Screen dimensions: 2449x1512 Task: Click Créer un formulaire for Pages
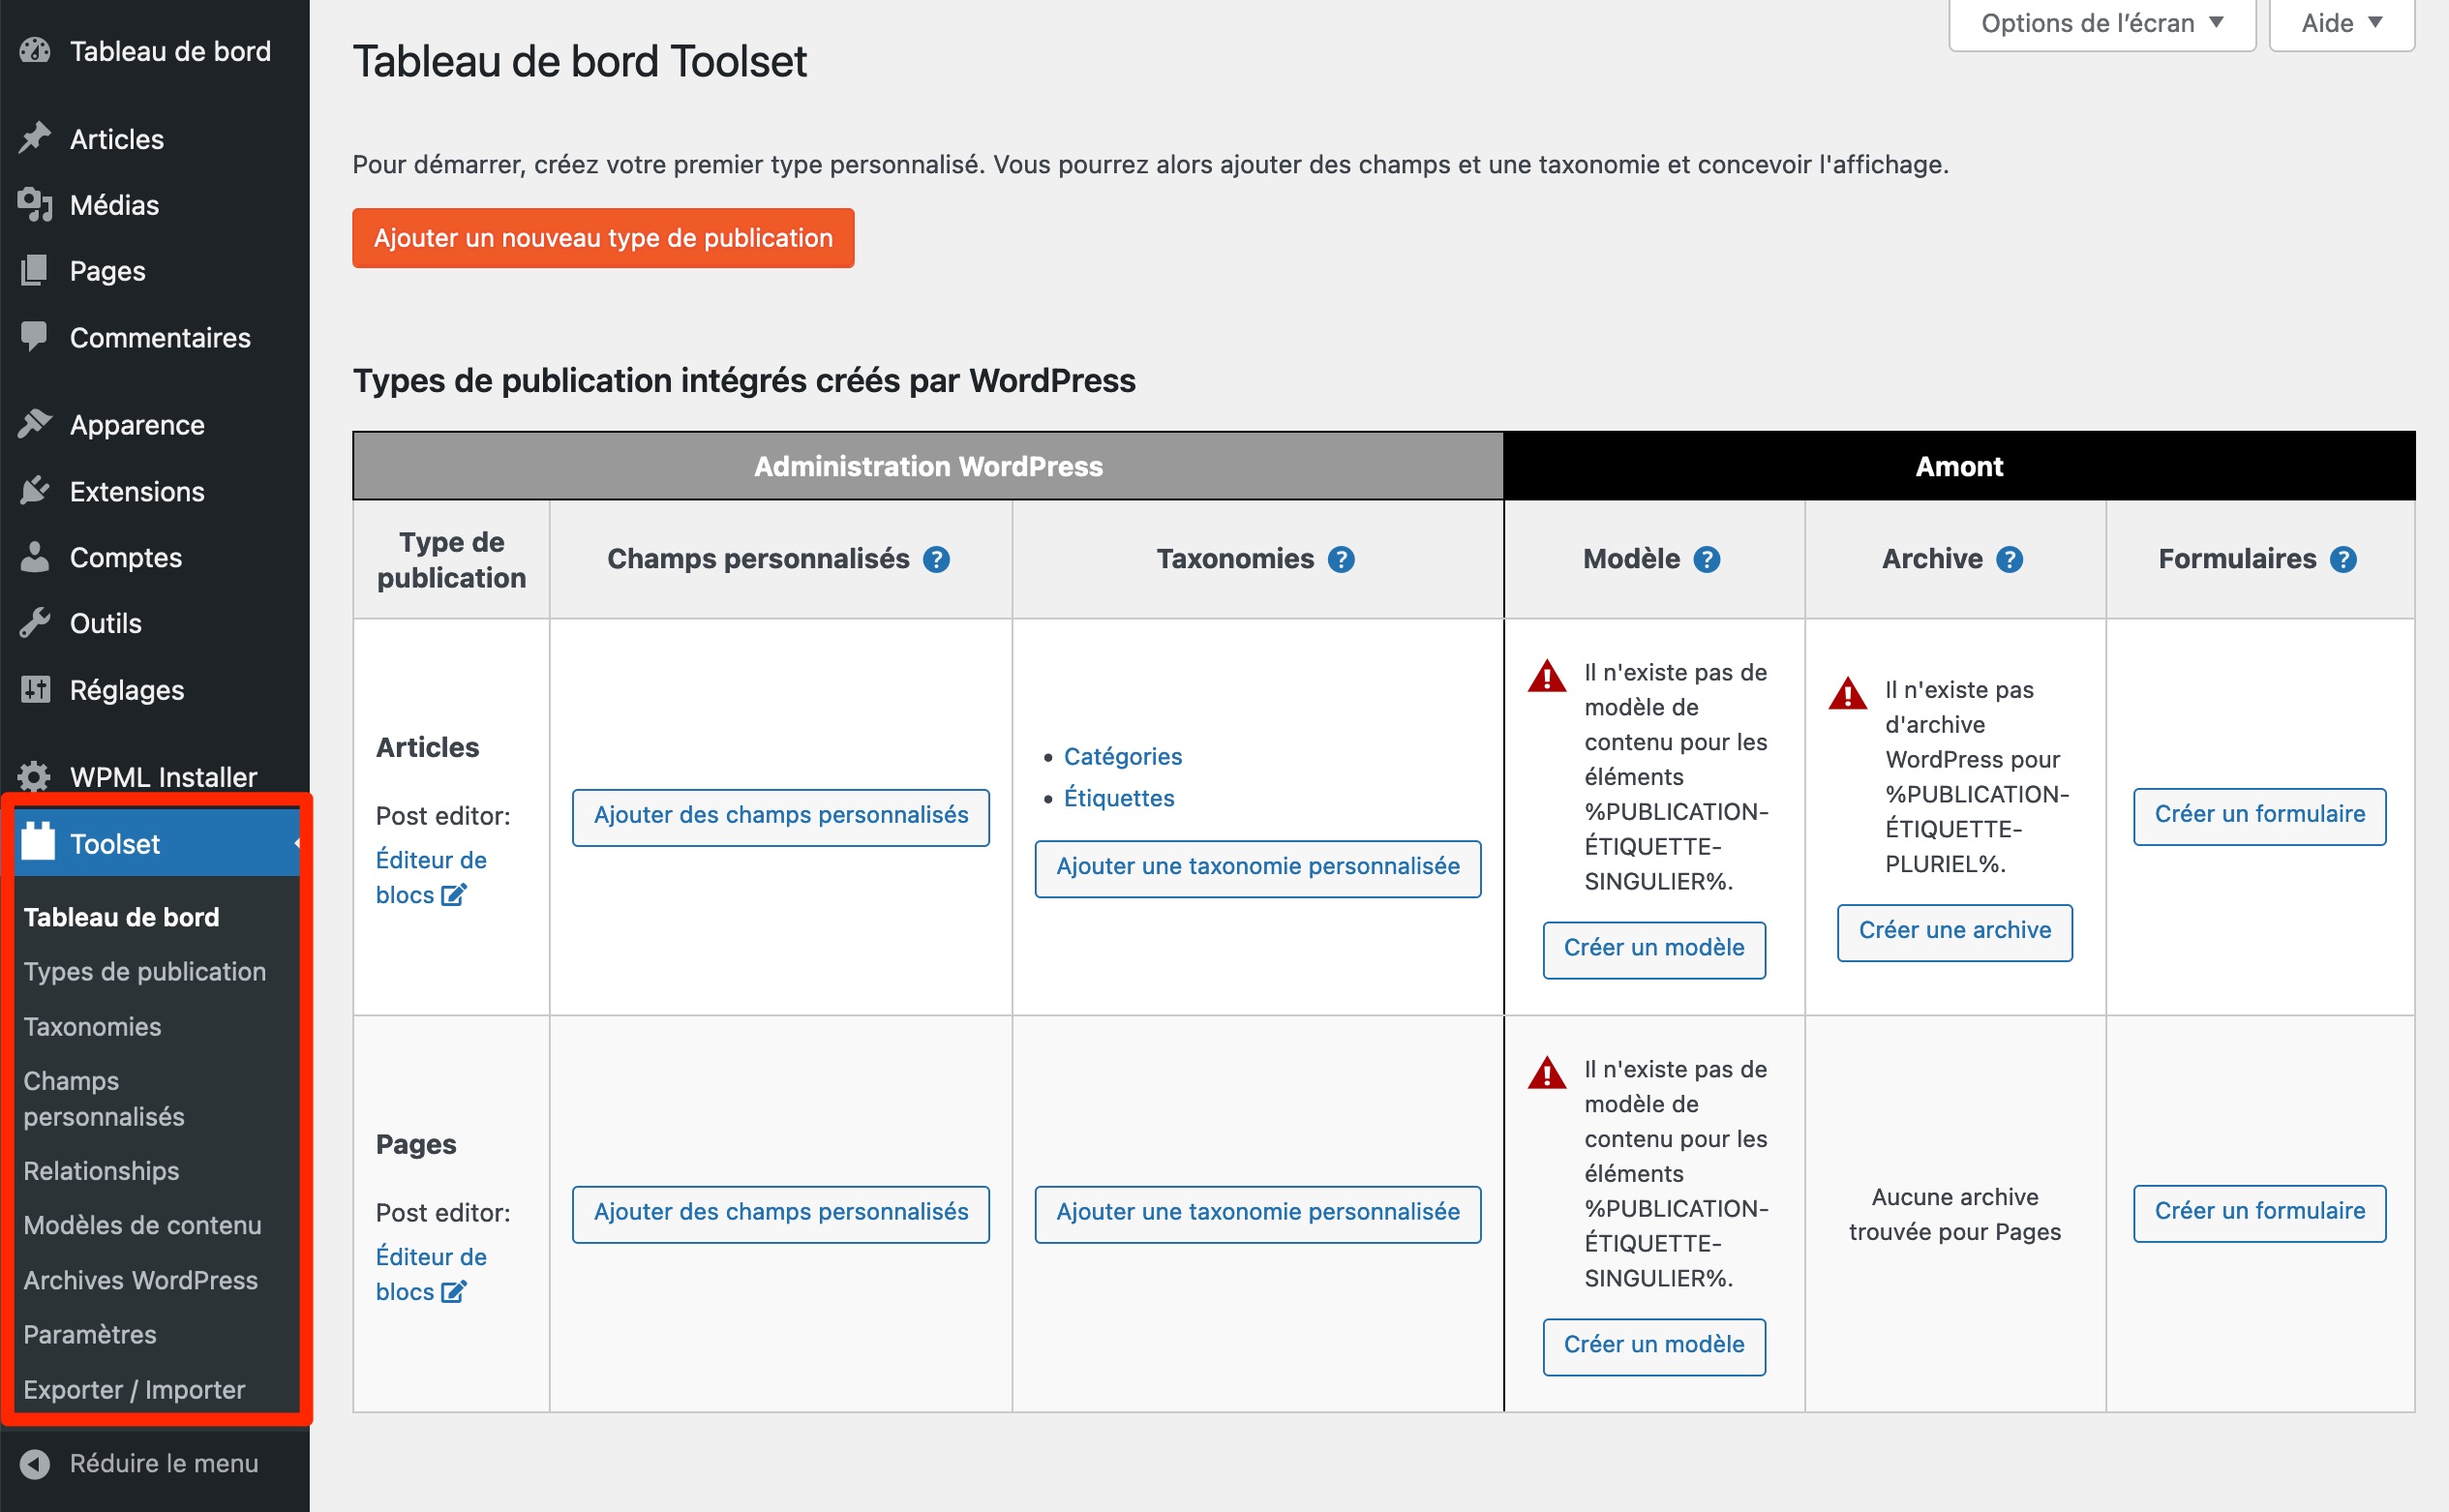[2260, 1213]
